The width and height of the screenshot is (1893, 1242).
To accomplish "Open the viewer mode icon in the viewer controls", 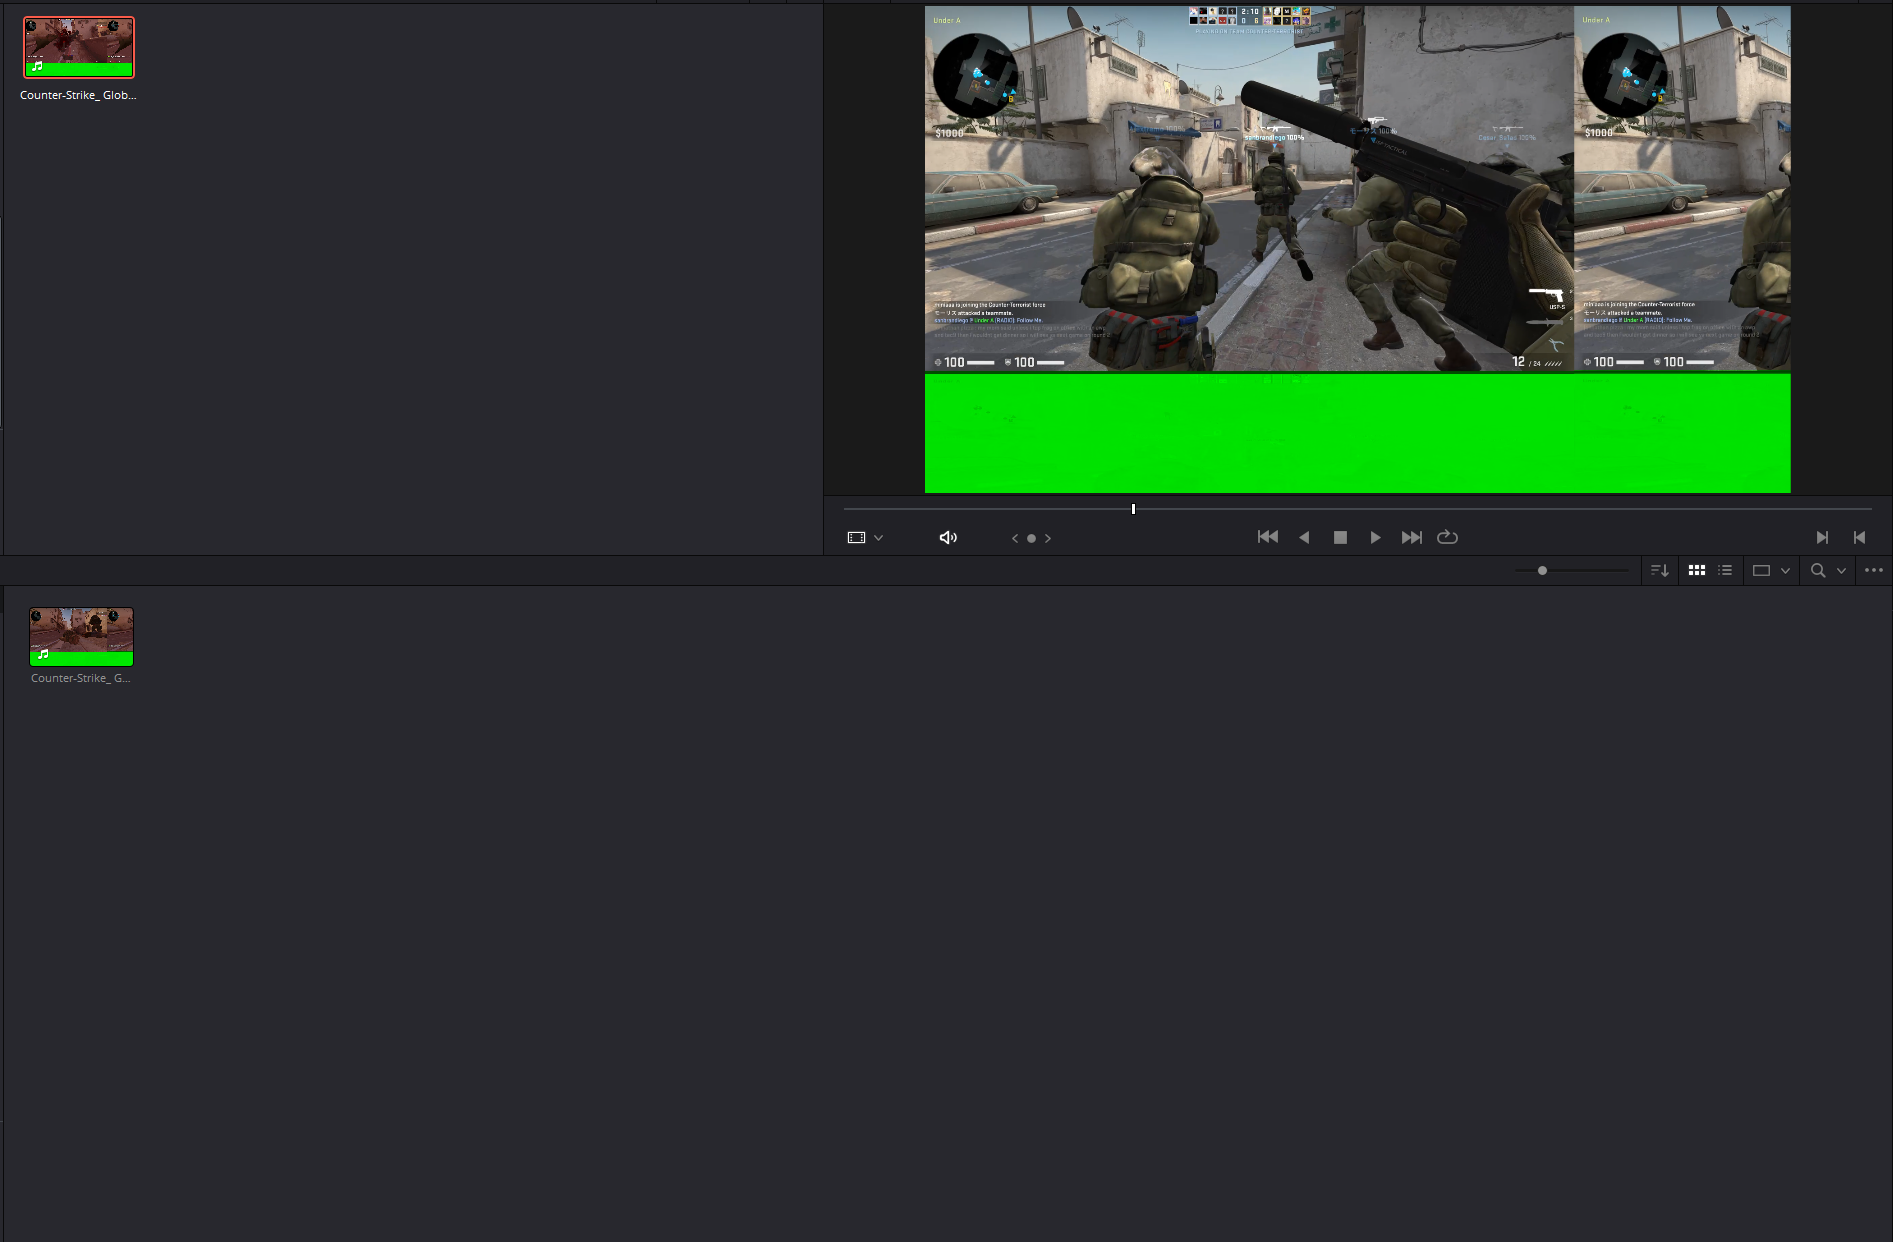I will click(856, 538).
